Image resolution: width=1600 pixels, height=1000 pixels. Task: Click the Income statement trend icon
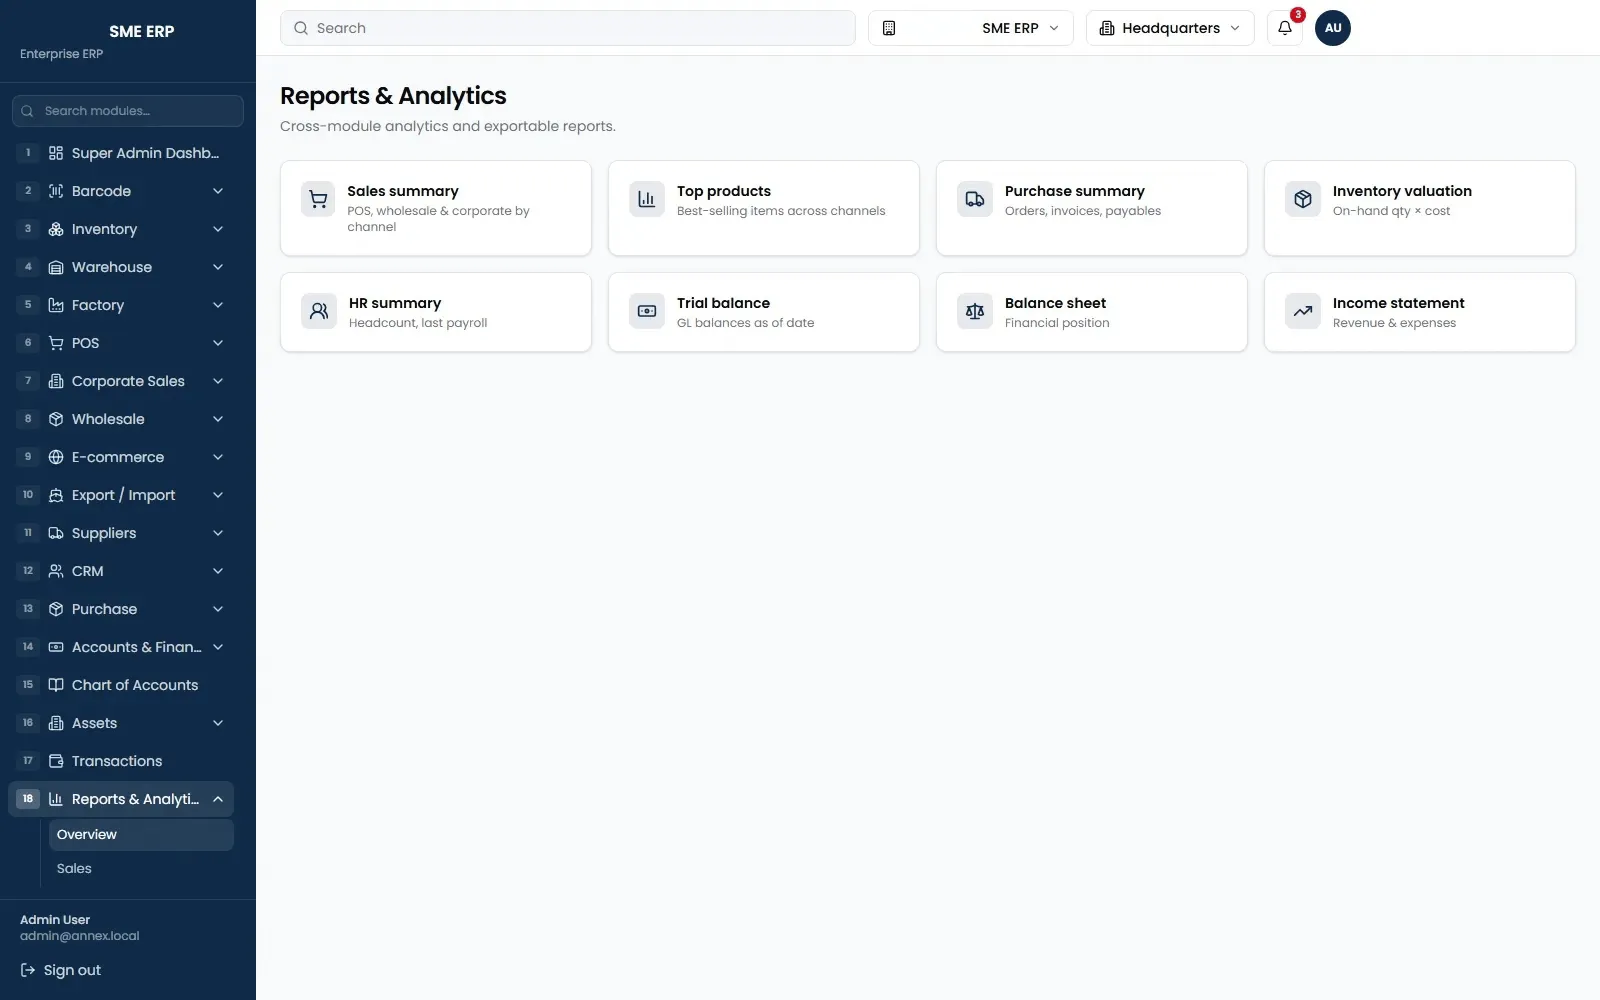point(1303,311)
